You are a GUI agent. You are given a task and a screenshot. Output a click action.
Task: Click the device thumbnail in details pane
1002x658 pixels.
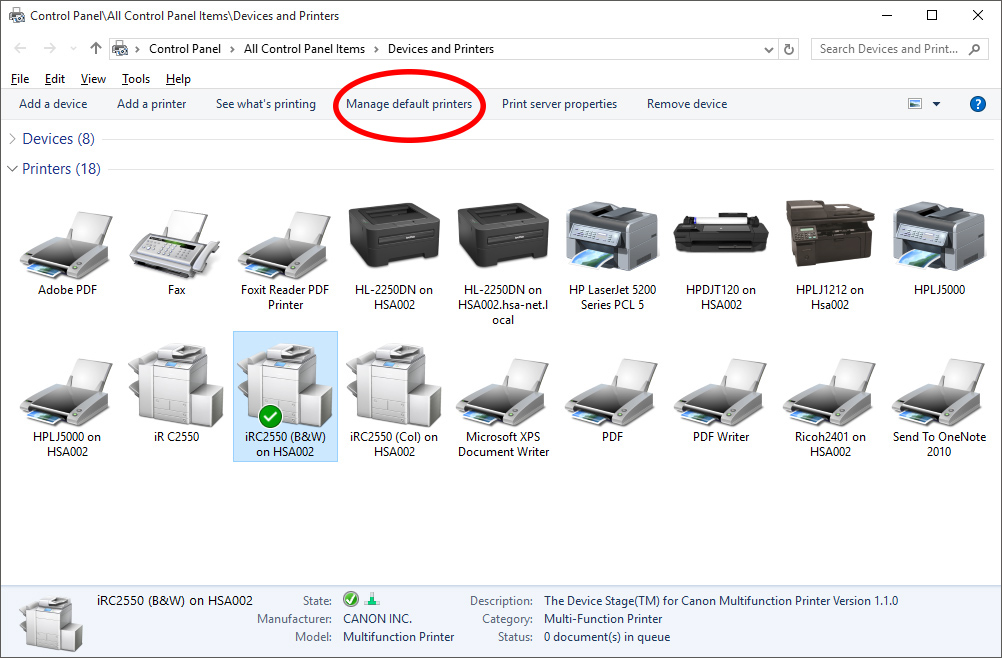[50, 623]
